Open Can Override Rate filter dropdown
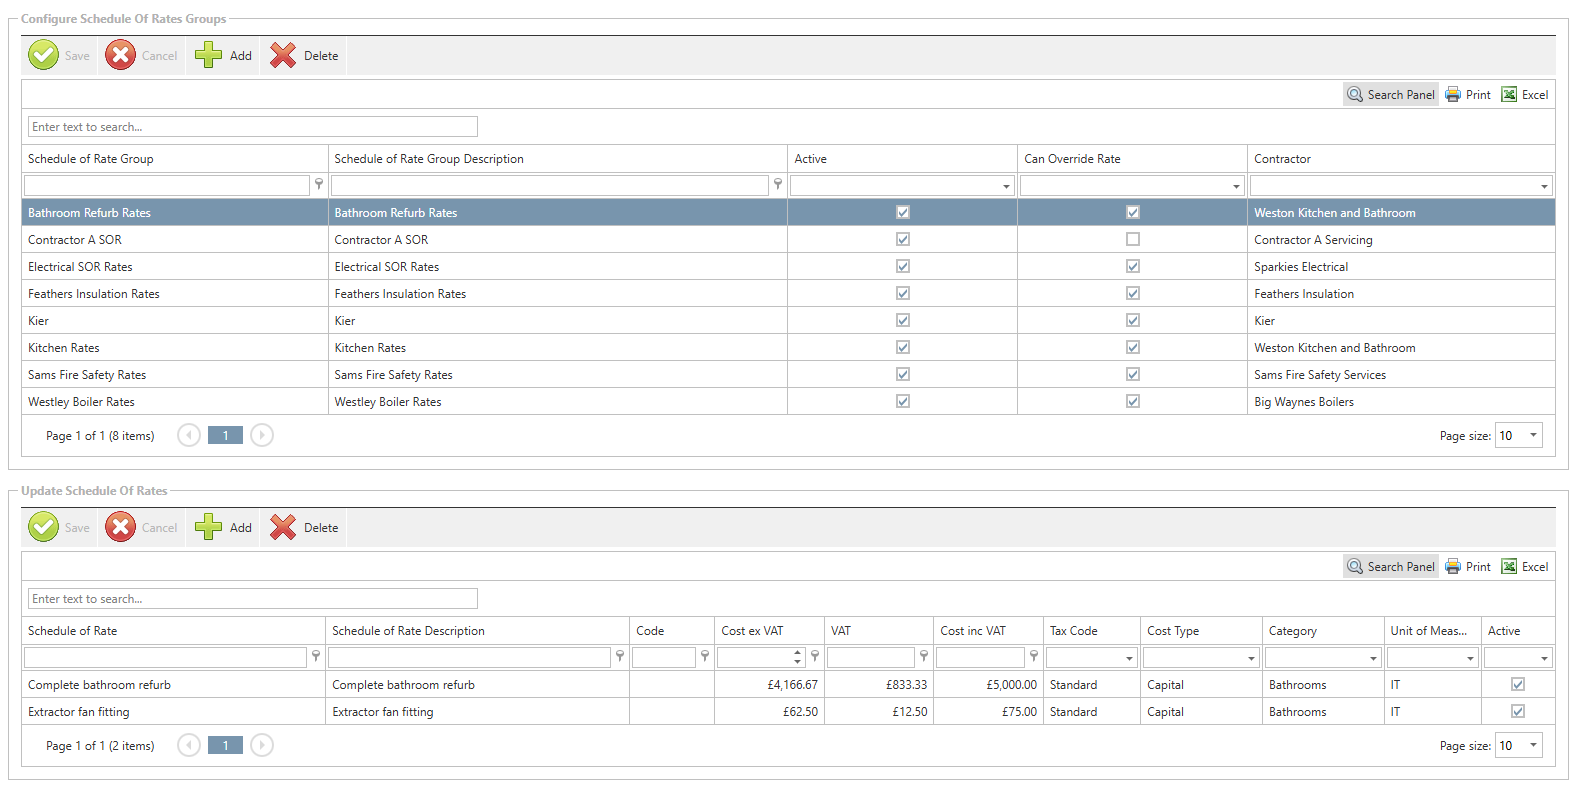Viewport: 1576px width, 790px height. 1236,186
